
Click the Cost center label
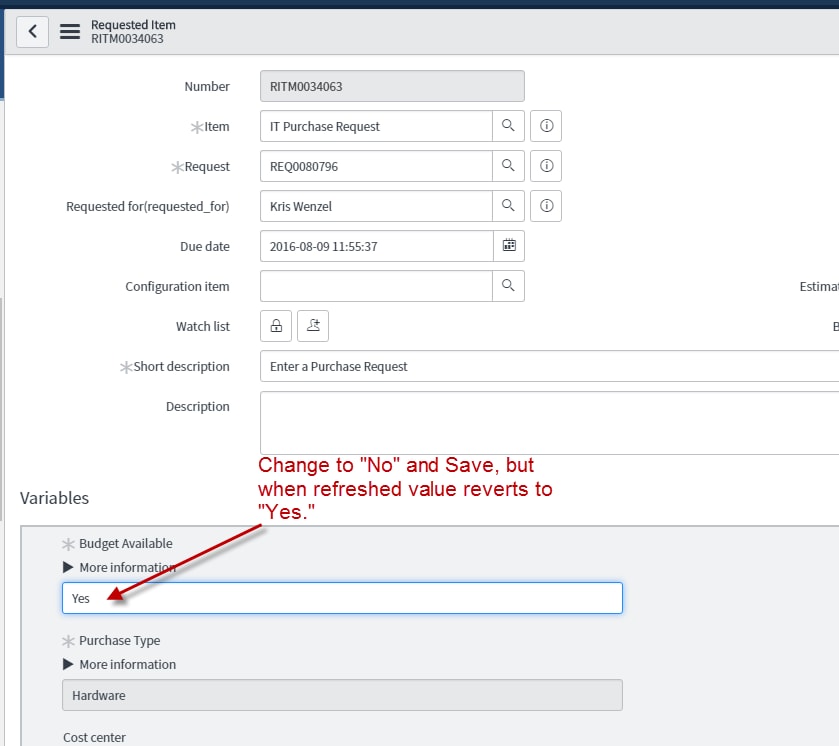[94, 737]
